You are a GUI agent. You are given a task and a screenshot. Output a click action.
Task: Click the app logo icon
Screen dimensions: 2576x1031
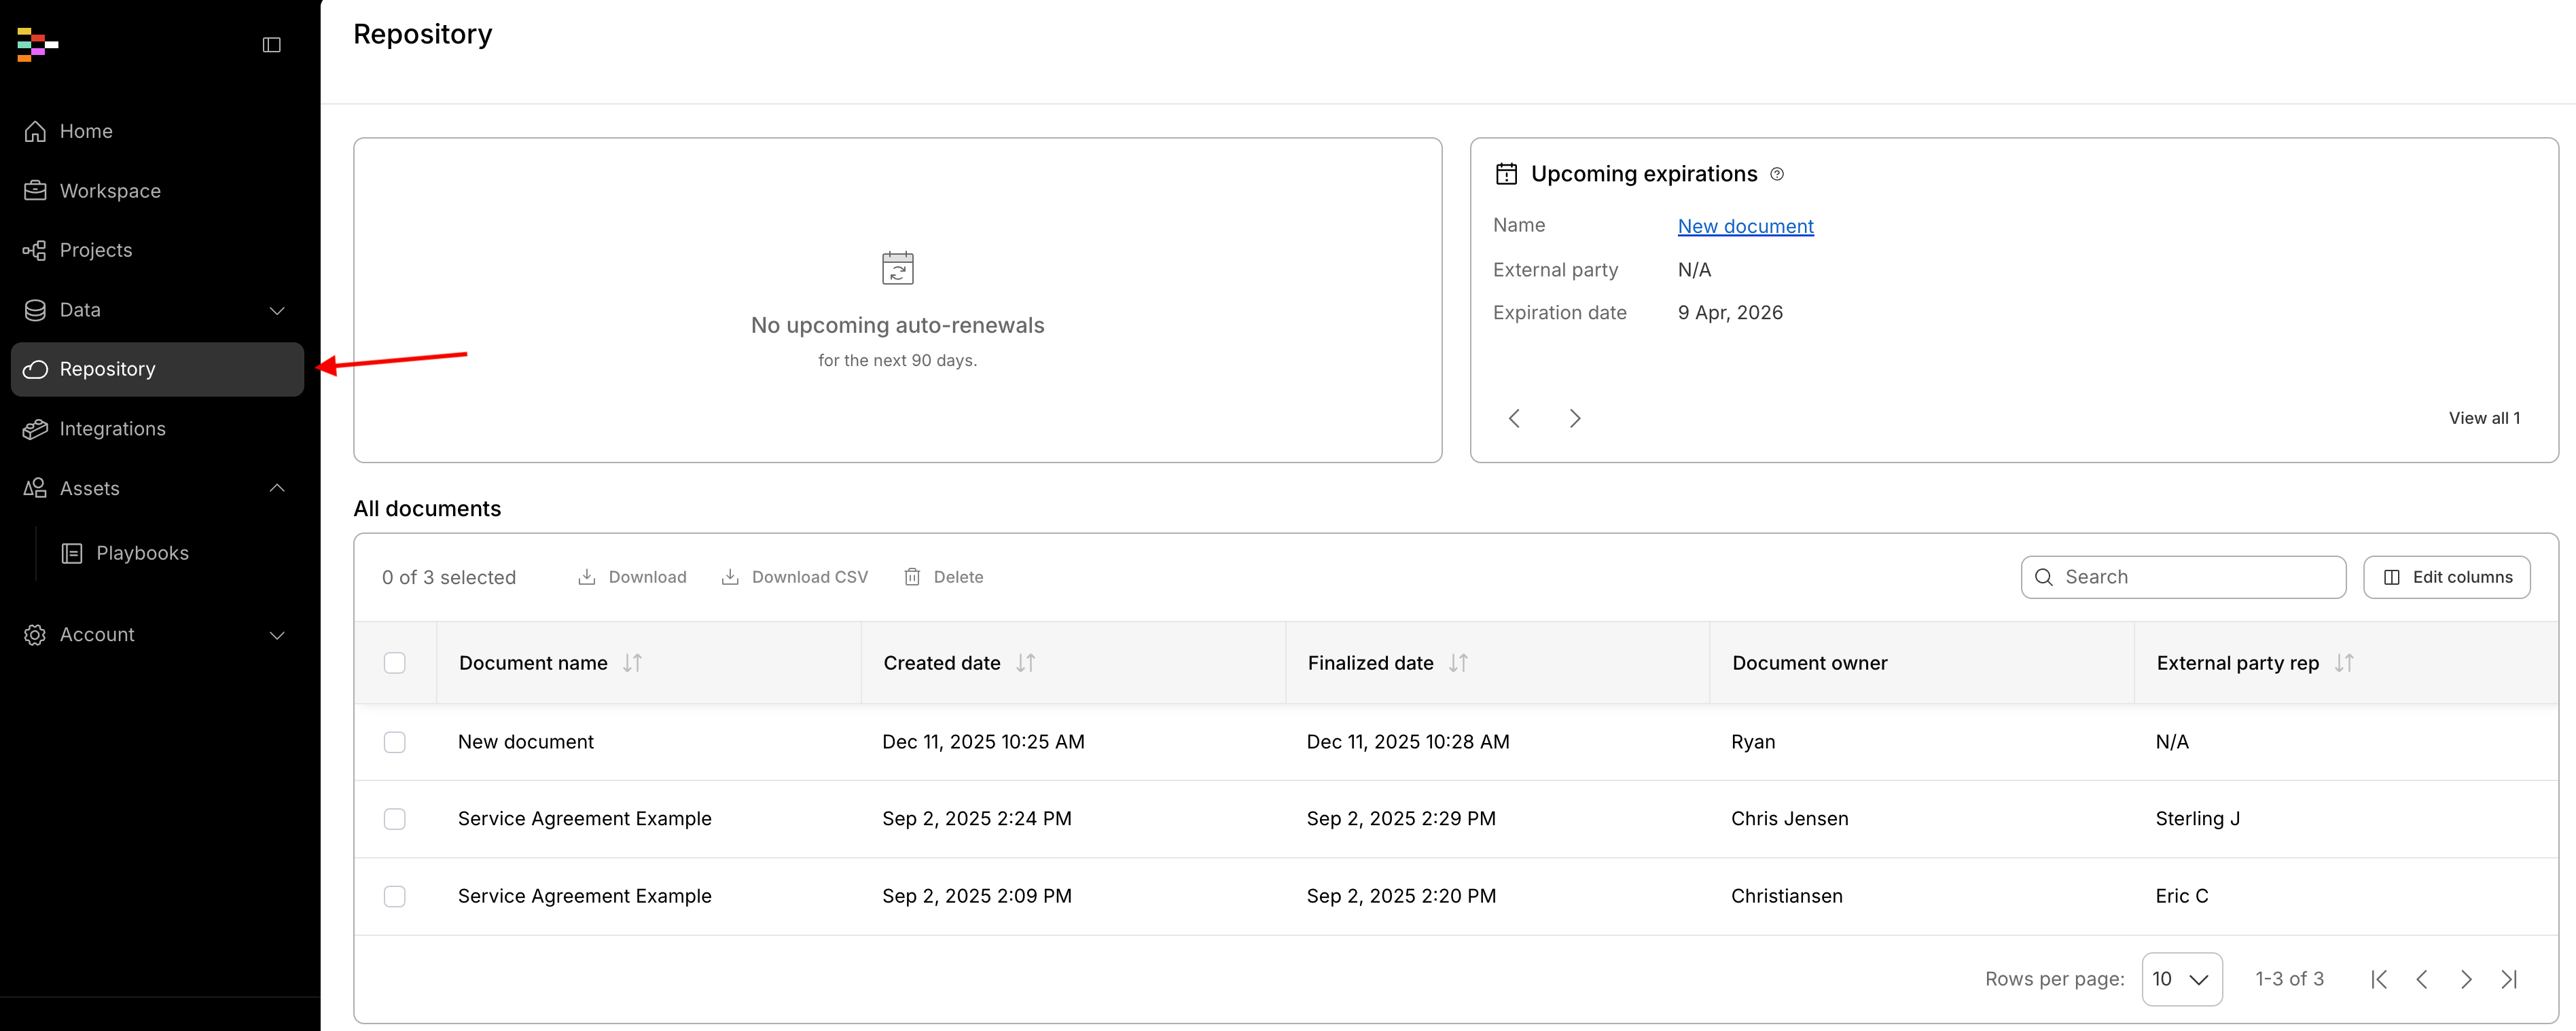click(37, 45)
